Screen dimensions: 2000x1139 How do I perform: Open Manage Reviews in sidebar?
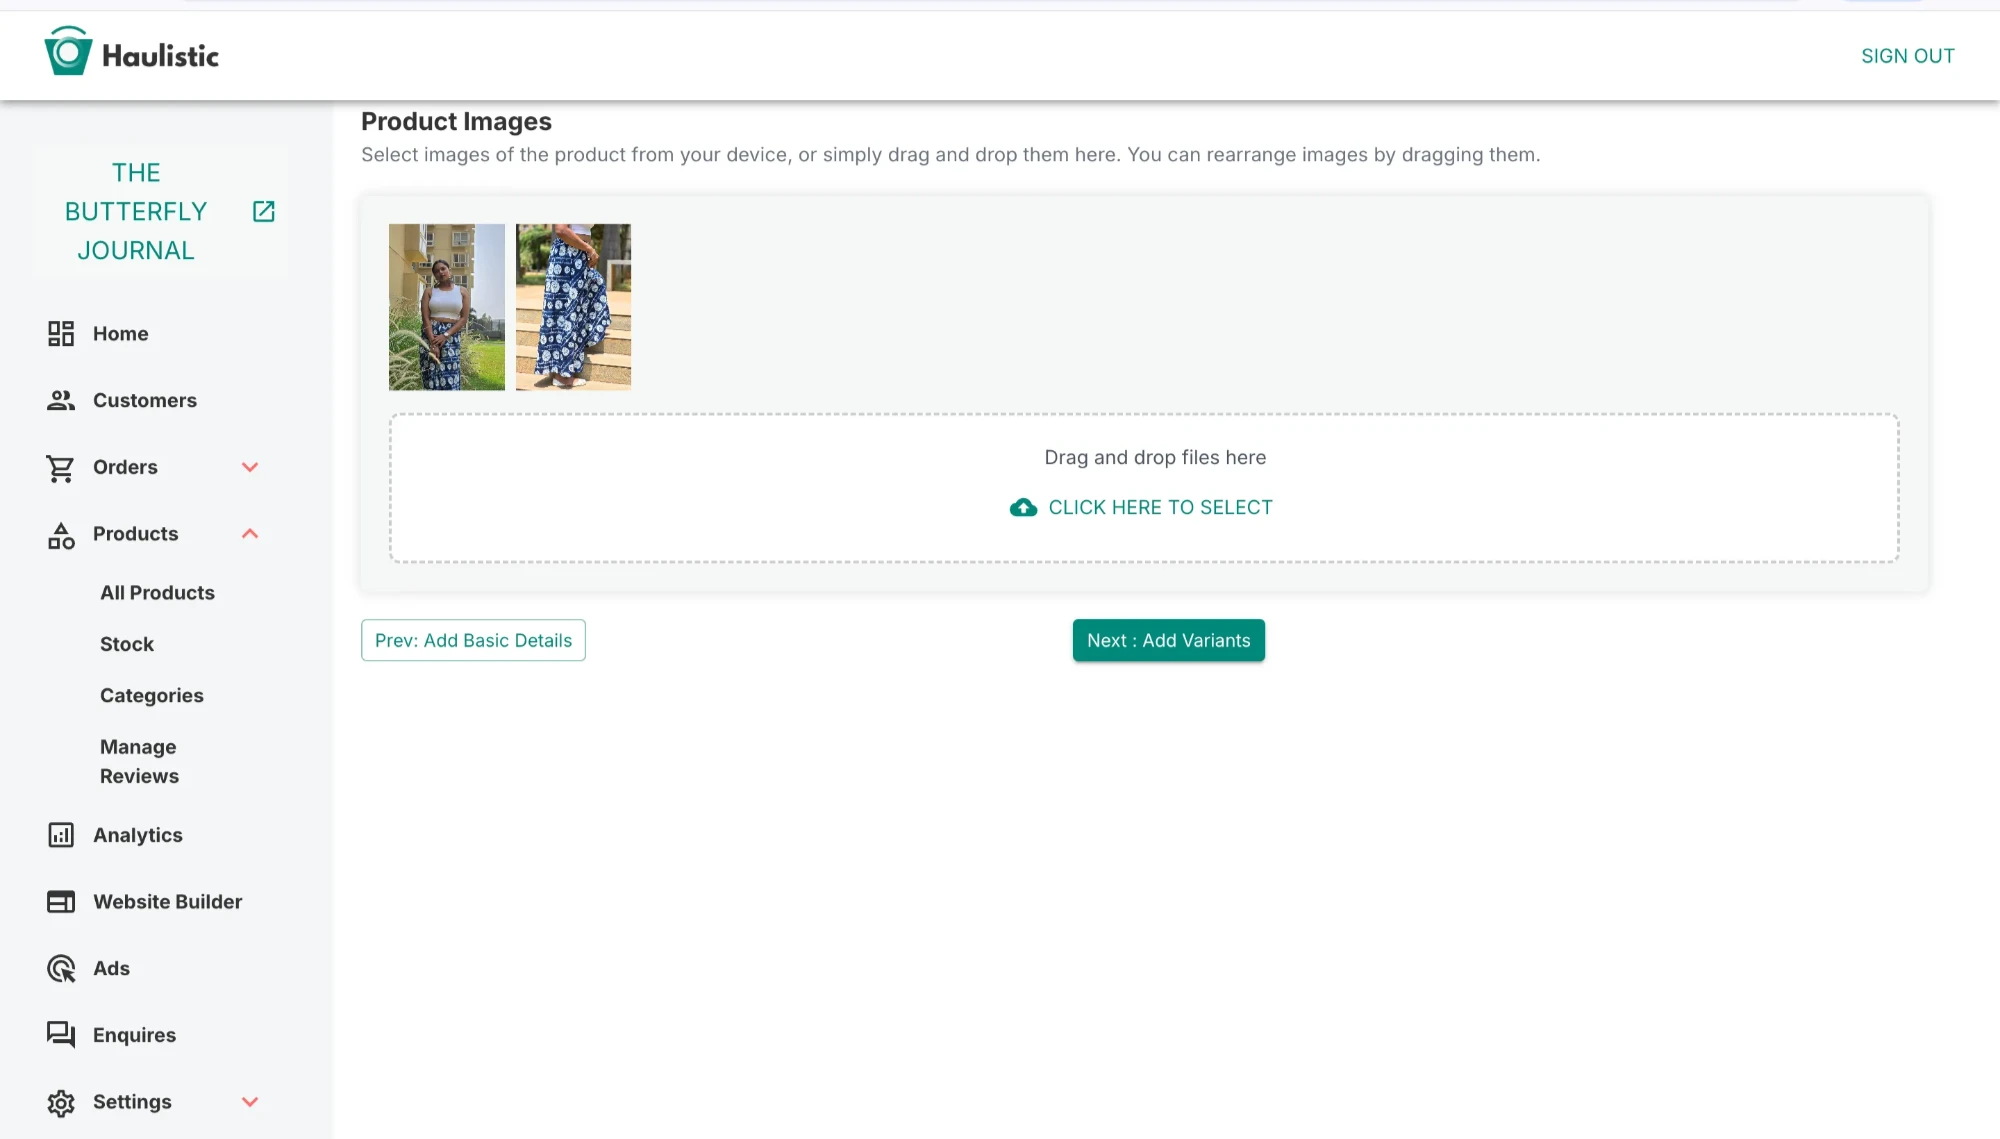pos(139,762)
